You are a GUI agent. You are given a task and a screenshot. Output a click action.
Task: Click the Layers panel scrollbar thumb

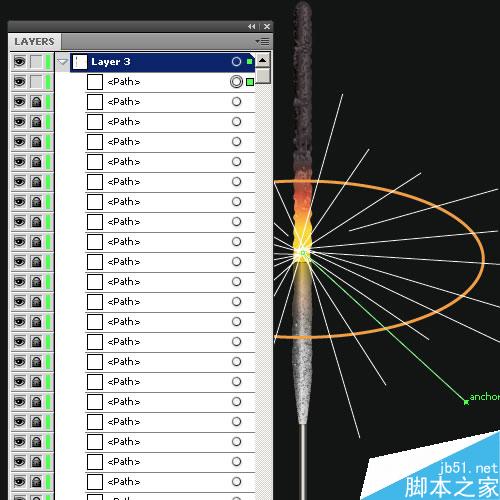(x=263, y=76)
